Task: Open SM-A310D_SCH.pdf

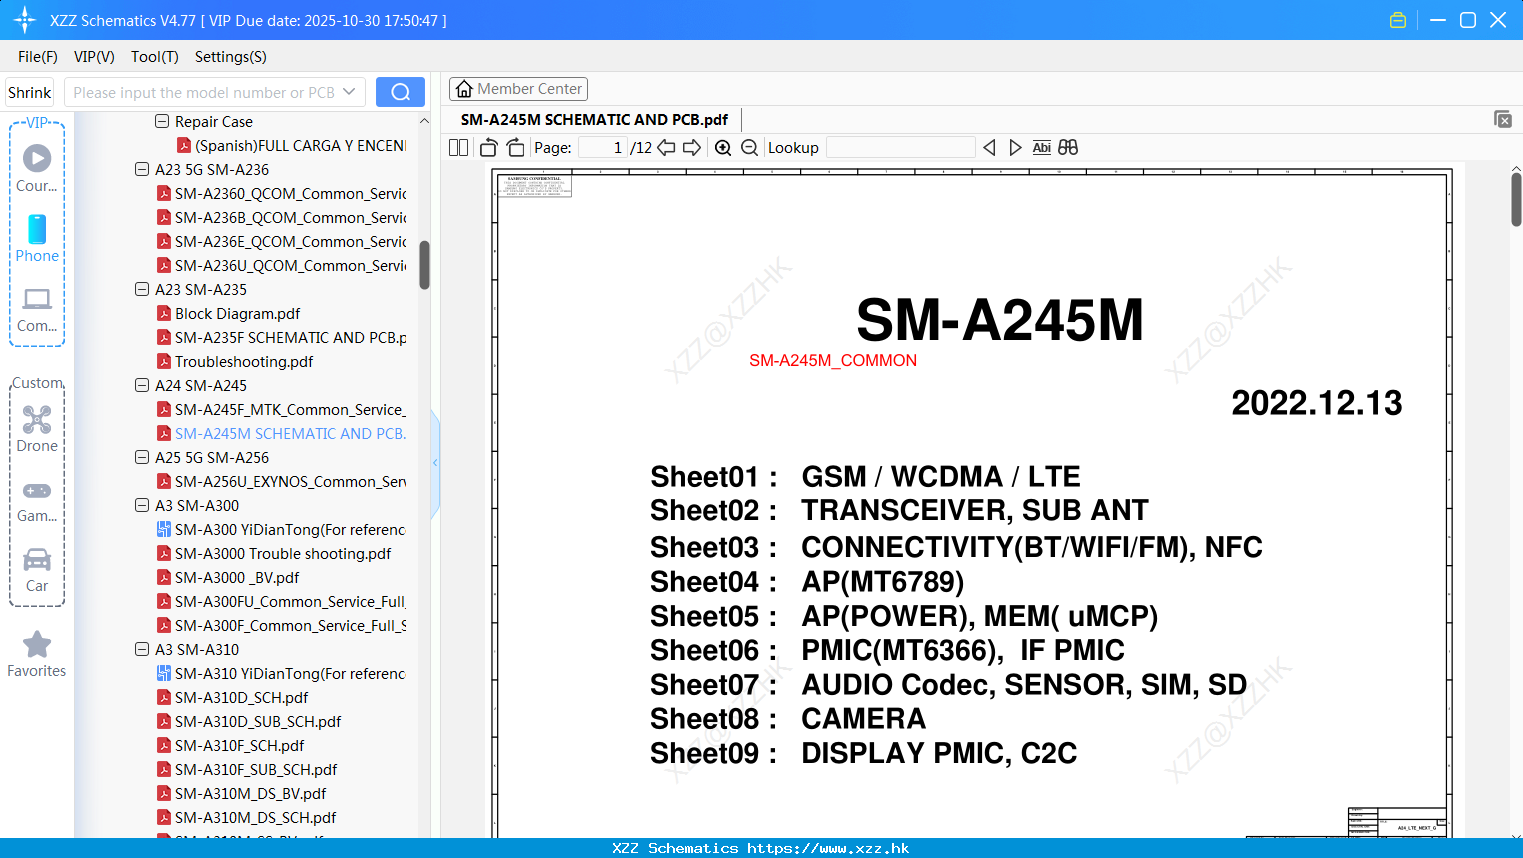Action: 232,697
